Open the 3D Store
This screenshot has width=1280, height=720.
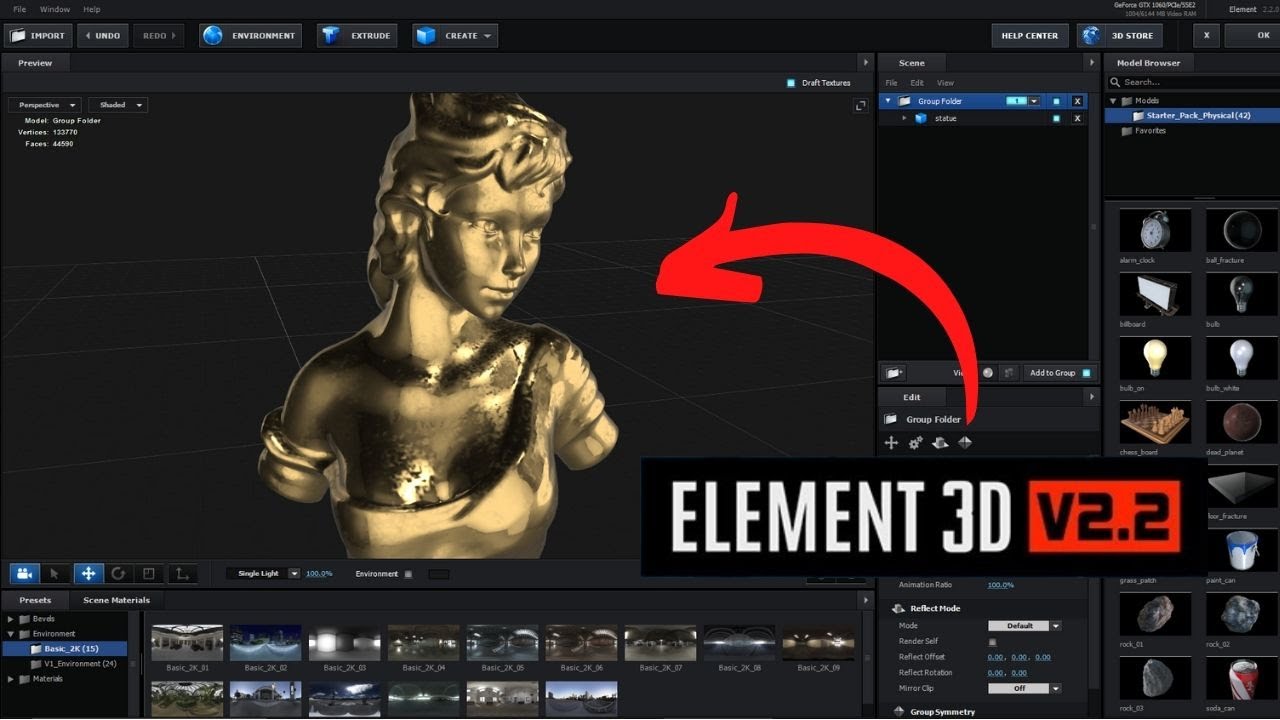click(x=1120, y=36)
